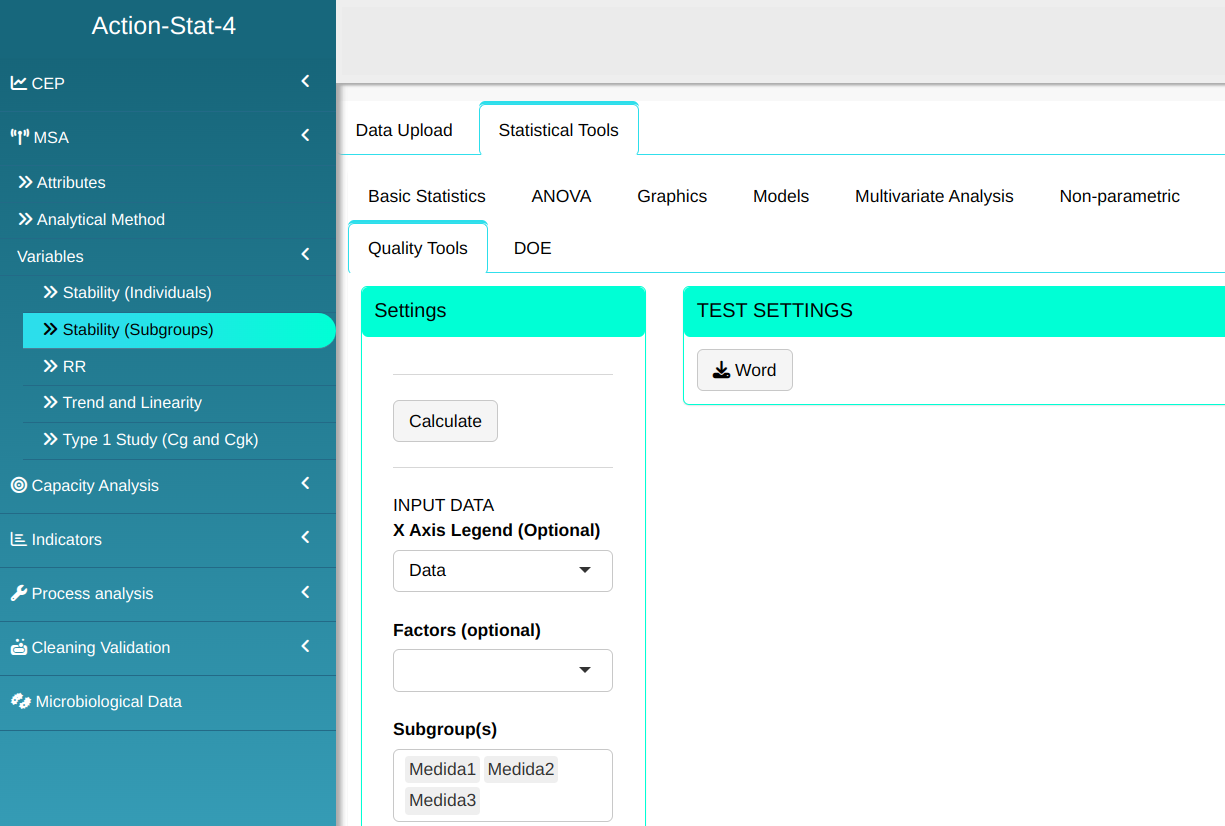Viewport: 1225px width, 826px height.
Task: Open the Factors (optional) dropdown
Action: pos(502,670)
